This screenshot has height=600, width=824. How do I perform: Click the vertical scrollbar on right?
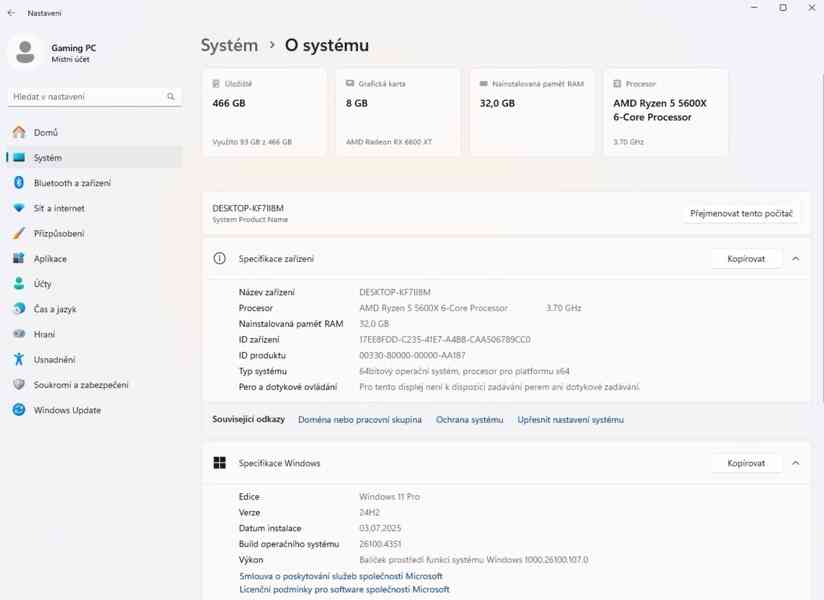click(x=822, y=239)
